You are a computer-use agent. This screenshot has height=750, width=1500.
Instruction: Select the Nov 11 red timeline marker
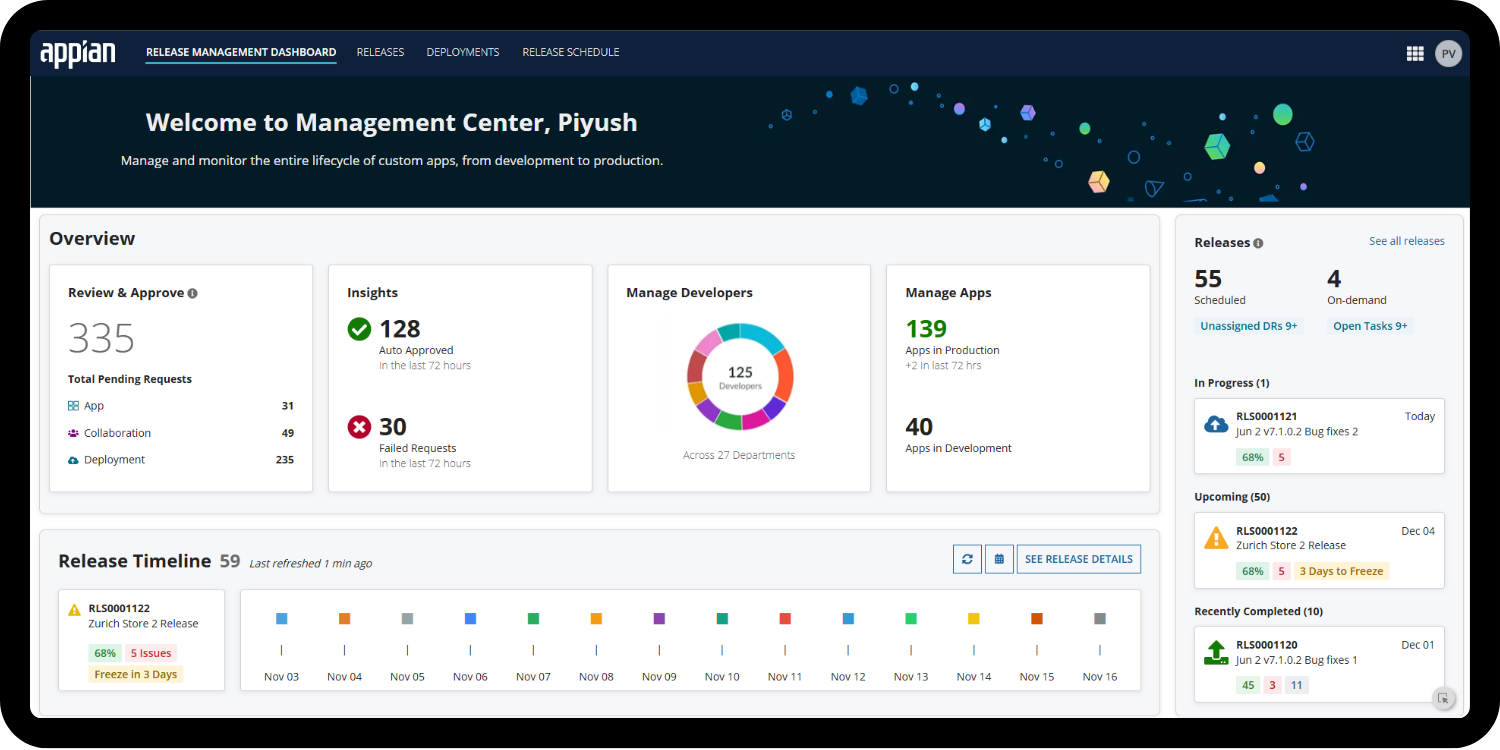785,619
